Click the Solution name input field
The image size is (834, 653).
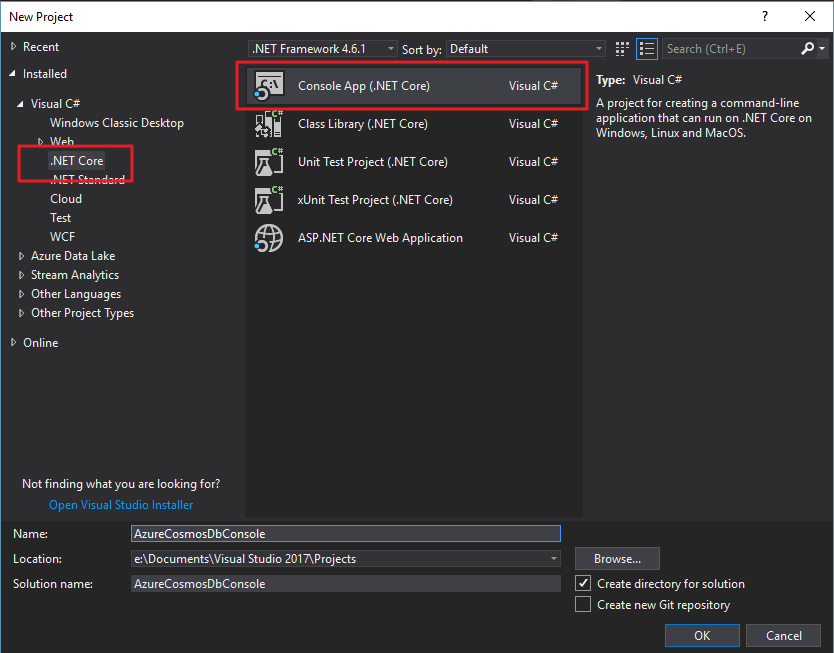coord(346,583)
